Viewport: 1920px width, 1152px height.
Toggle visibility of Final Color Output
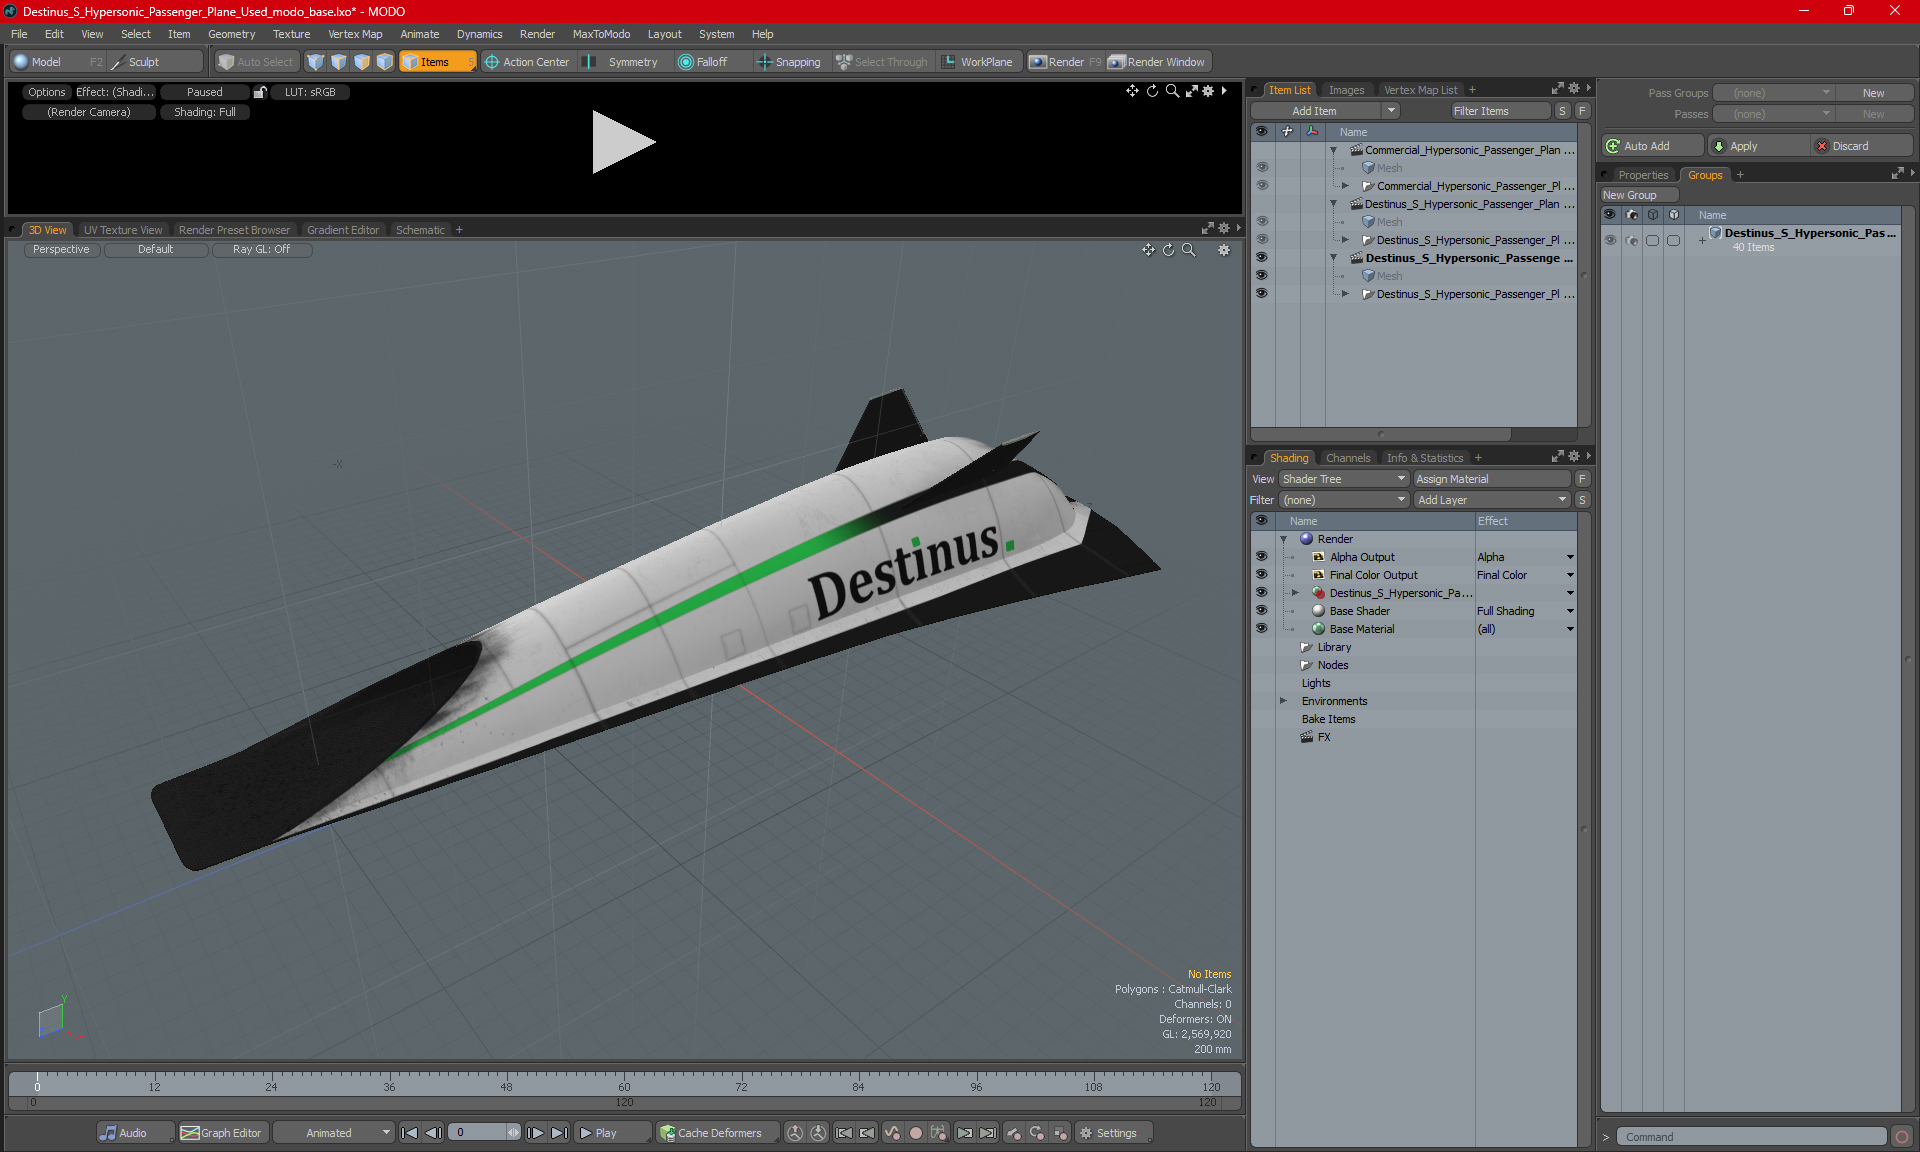[1261, 575]
